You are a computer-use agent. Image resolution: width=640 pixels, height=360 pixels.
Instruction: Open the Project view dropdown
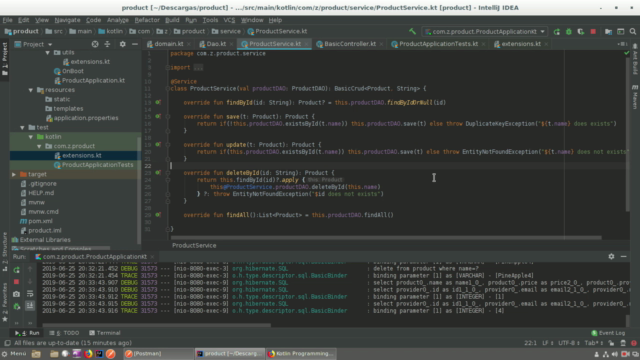click(x=33, y=44)
